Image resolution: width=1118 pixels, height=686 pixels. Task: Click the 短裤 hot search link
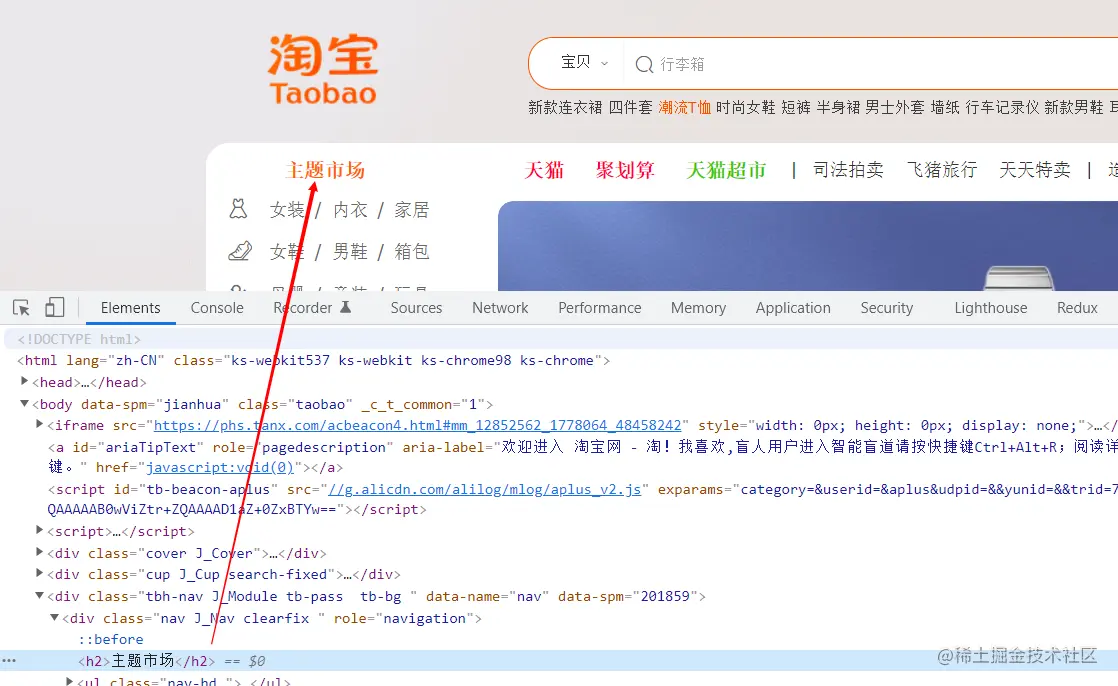click(796, 107)
